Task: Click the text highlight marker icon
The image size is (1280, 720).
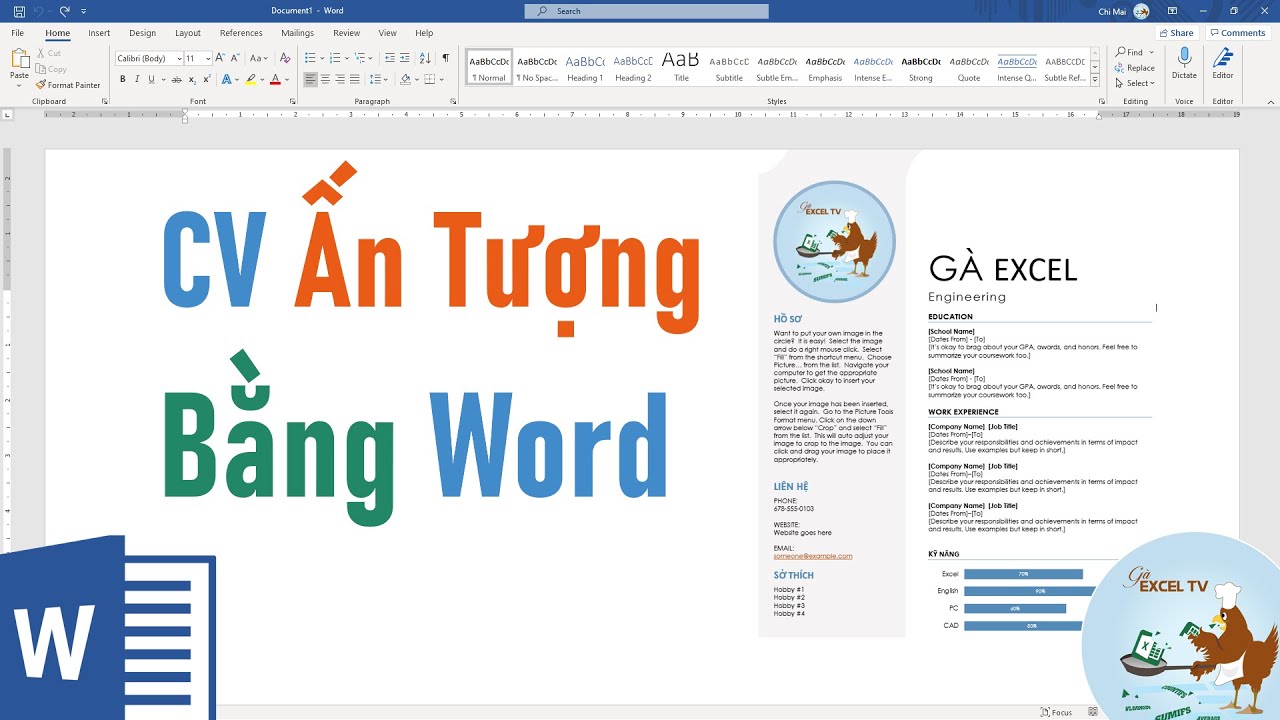Action: 251,79
